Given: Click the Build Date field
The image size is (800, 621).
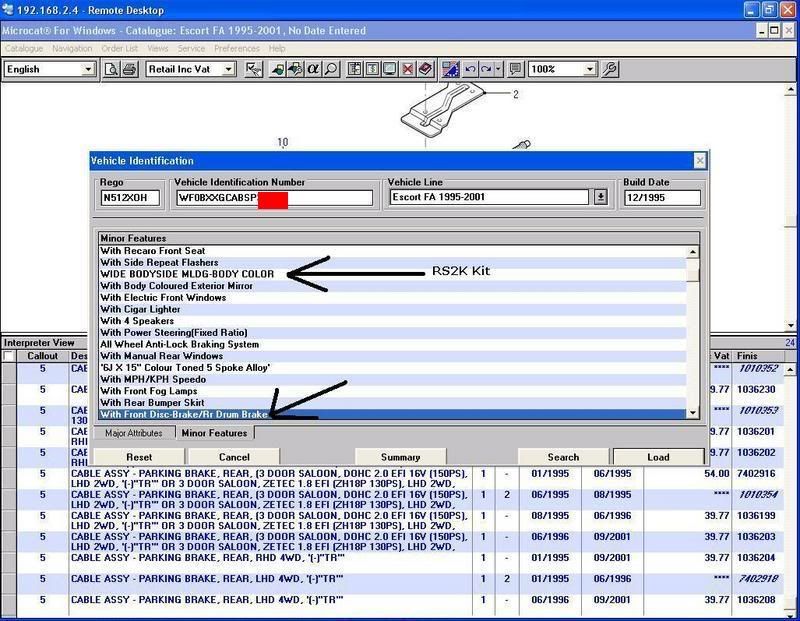Looking at the screenshot, I should click(662, 197).
